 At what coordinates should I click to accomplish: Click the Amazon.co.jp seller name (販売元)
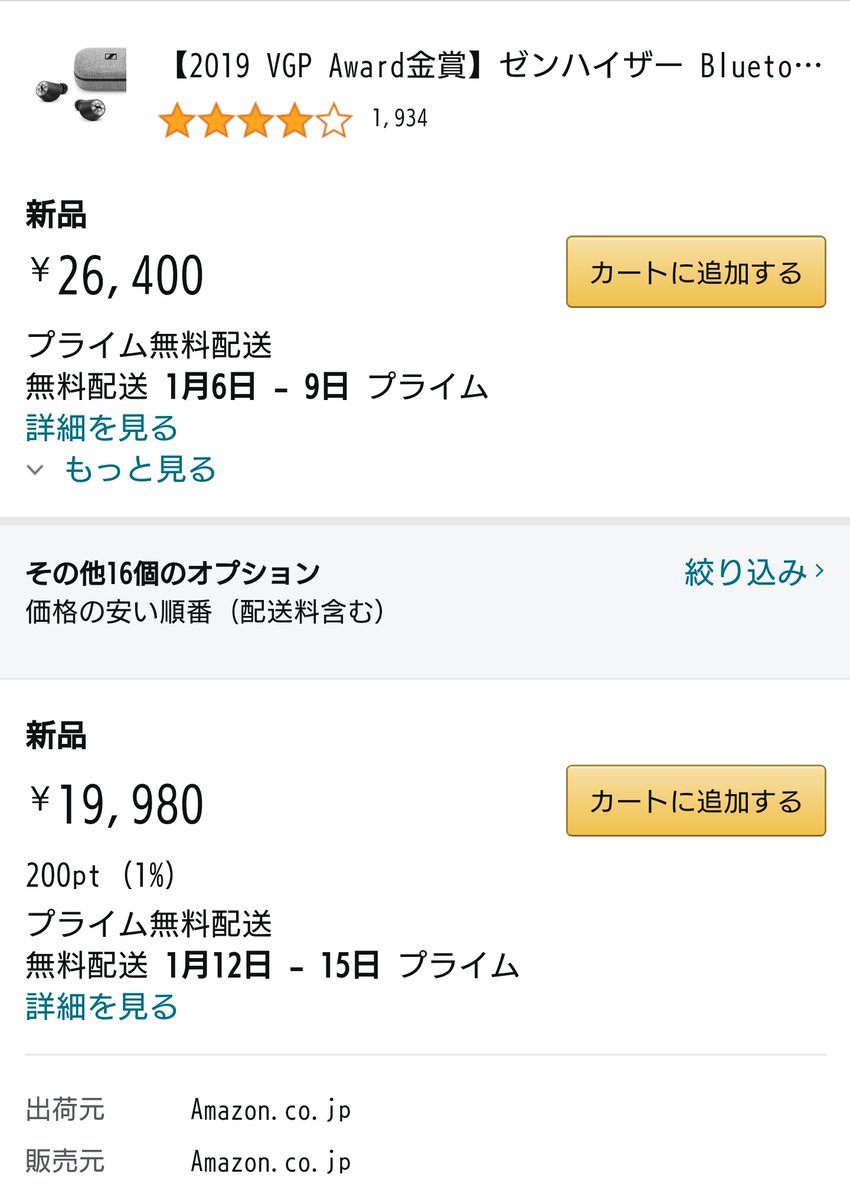point(271,1162)
